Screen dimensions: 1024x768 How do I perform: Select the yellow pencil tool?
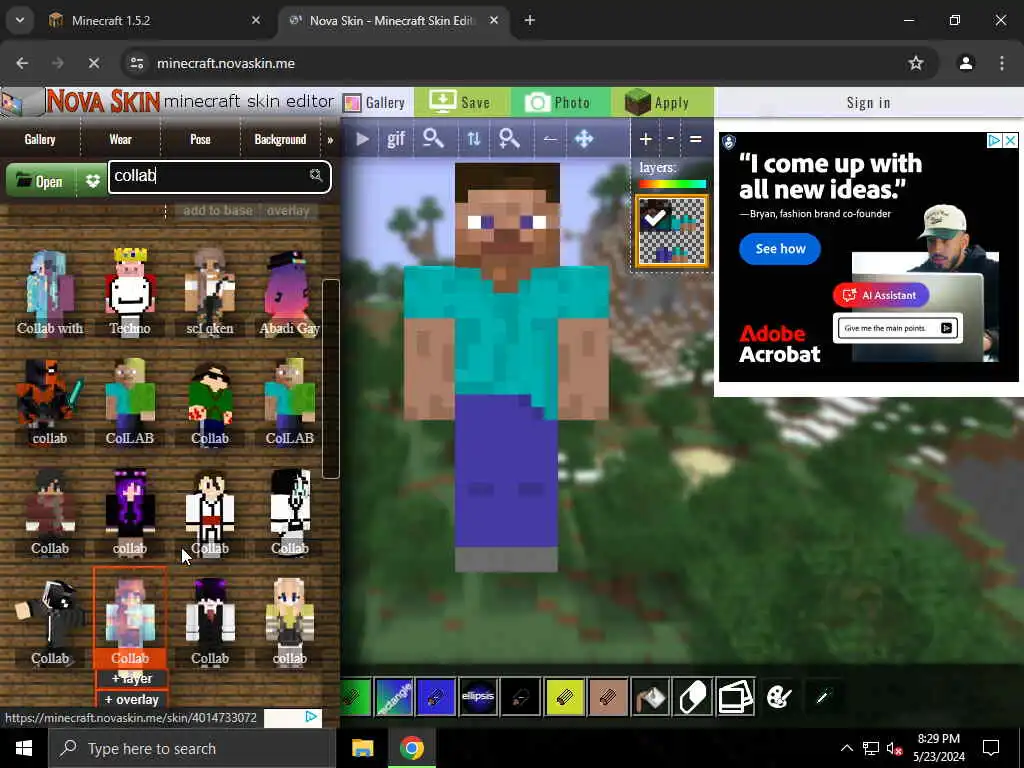[564, 697]
